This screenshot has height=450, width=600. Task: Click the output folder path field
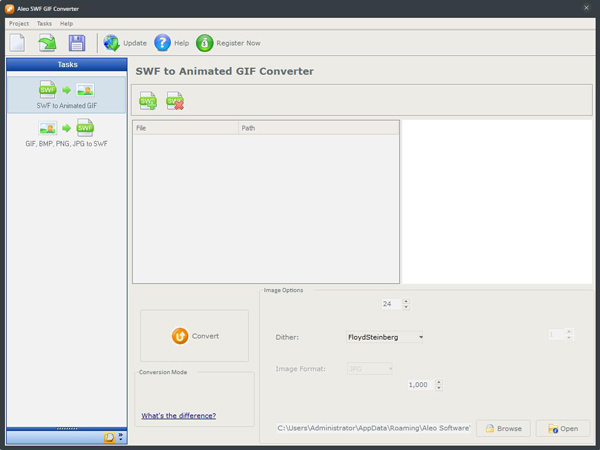[x=373, y=428]
